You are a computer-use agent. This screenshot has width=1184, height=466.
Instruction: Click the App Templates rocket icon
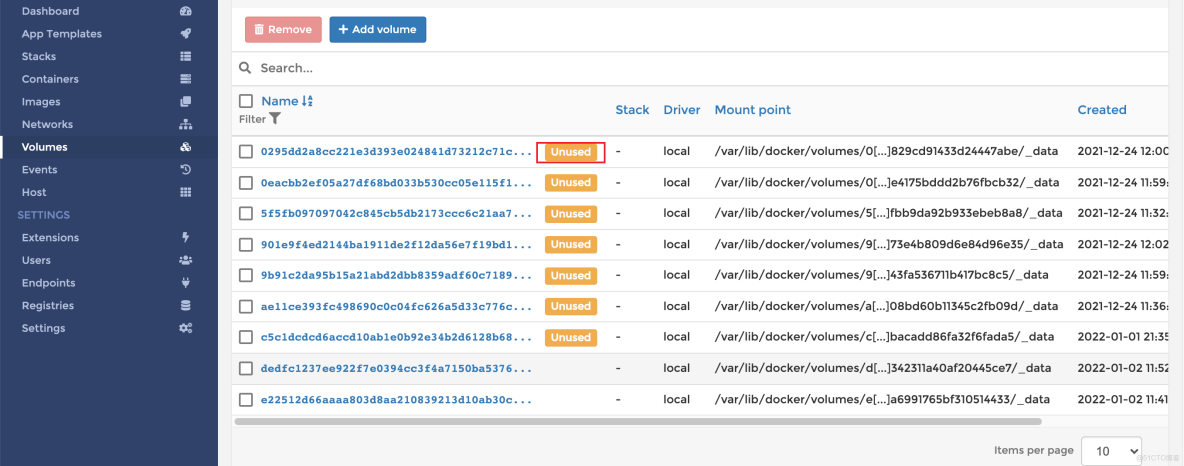(186, 34)
